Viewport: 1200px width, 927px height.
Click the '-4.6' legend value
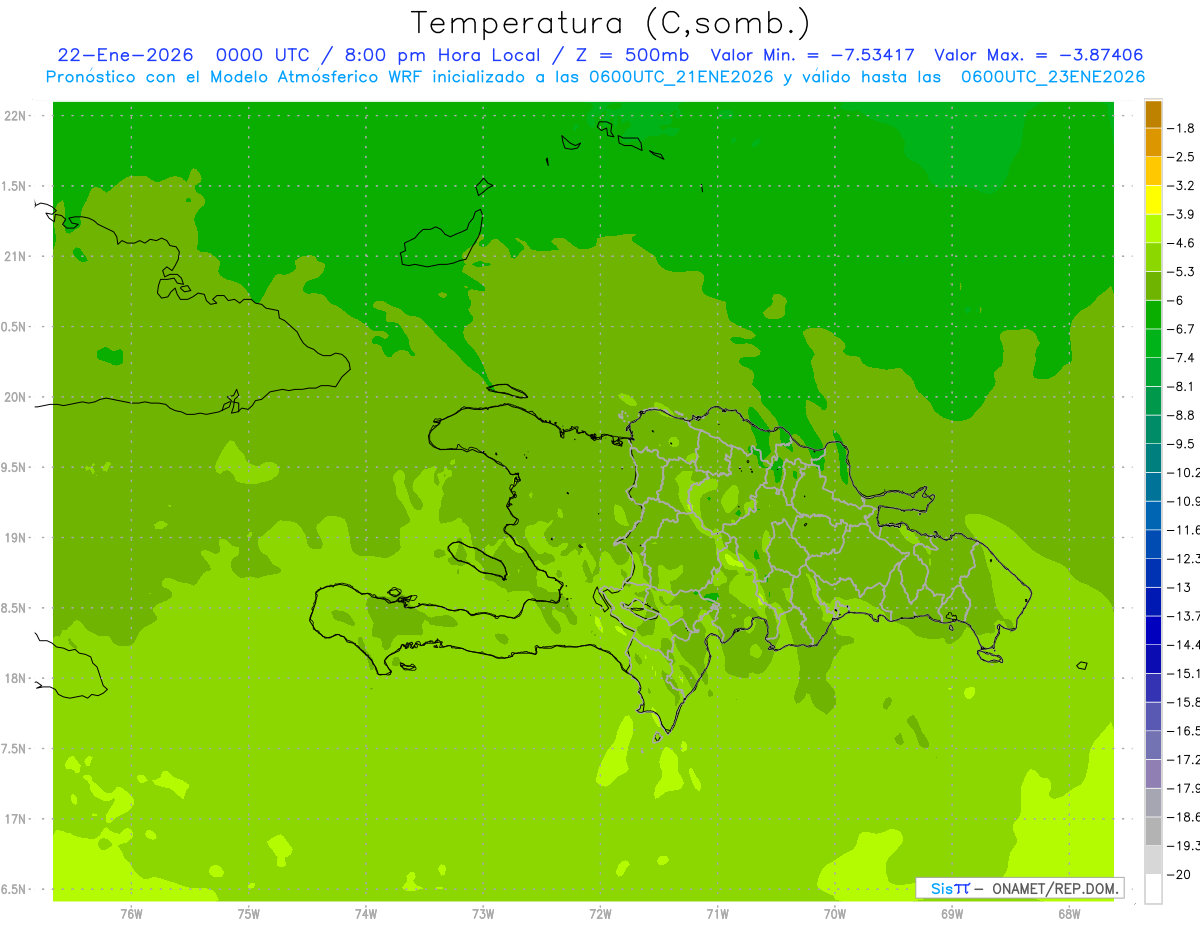[x=1181, y=243]
